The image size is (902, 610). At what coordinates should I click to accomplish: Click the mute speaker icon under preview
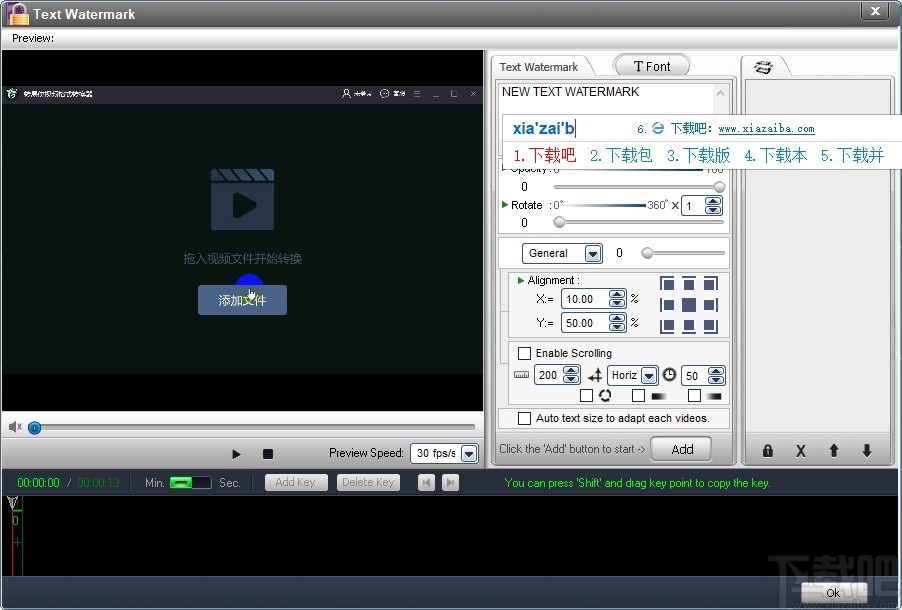13,427
